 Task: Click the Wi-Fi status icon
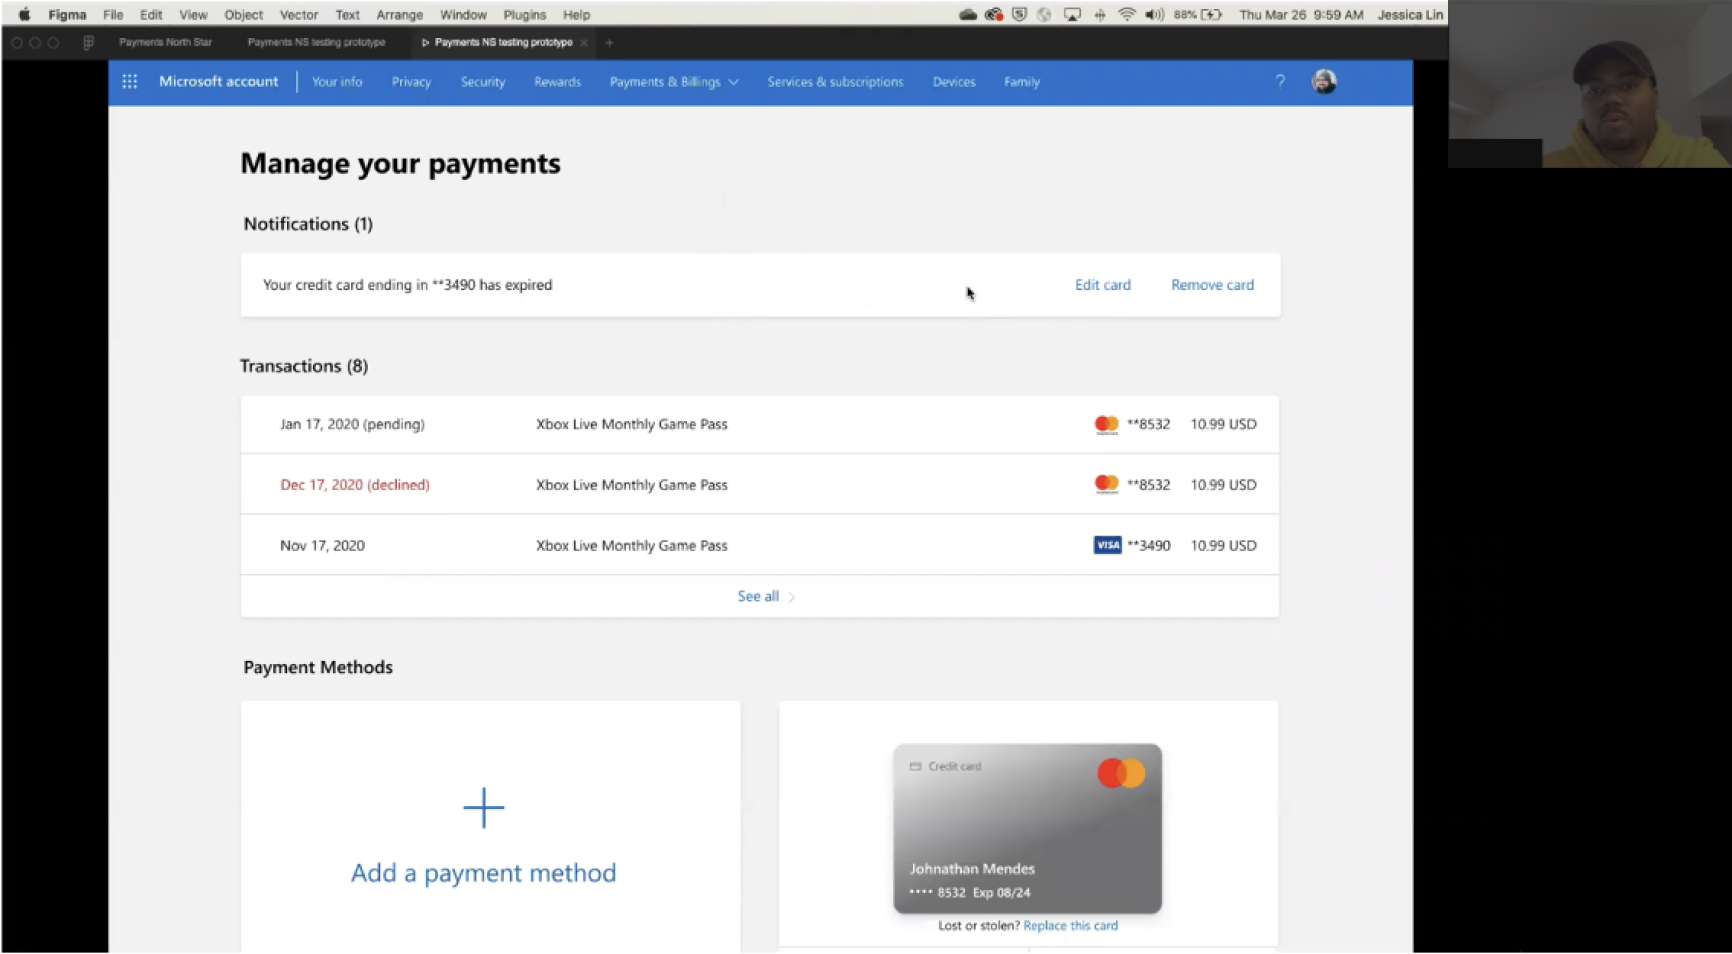(x=1126, y=14)
